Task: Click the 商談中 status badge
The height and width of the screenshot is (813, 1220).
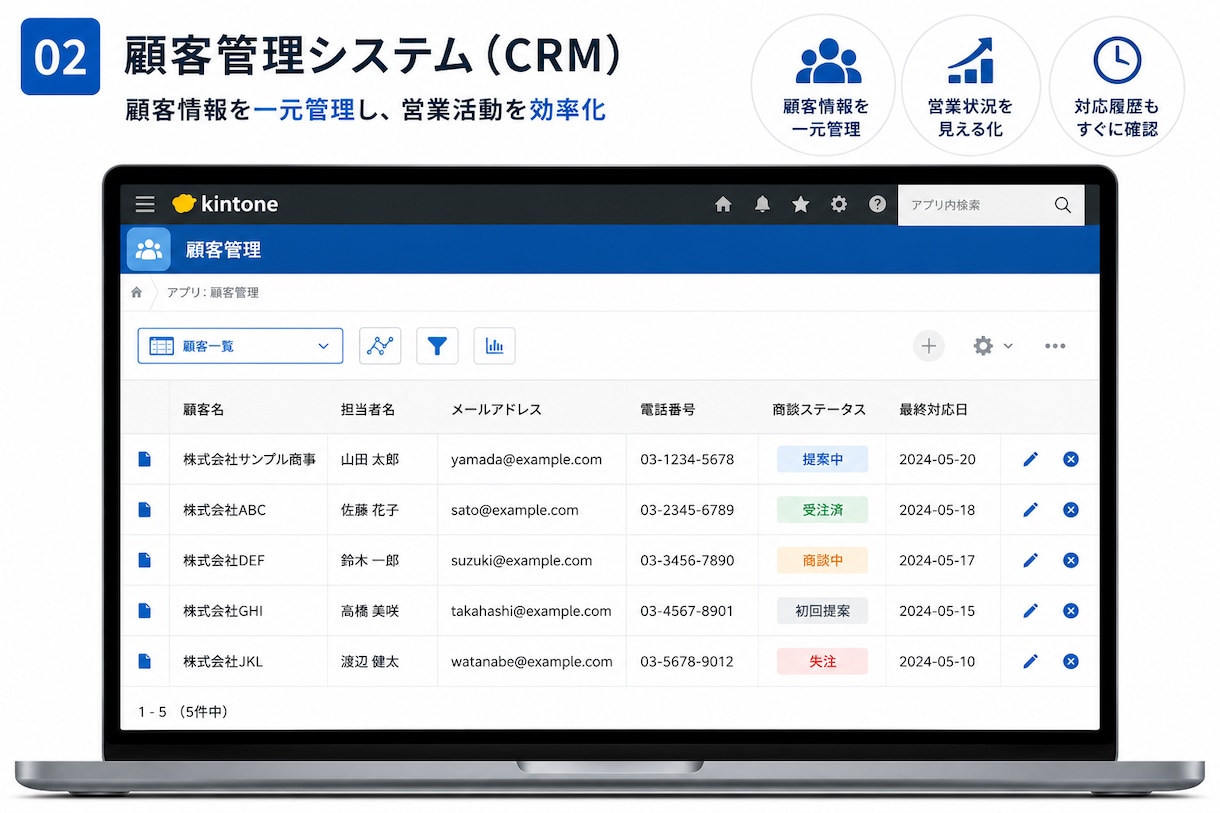Action: pyautogui.click(x=823, y=560)
